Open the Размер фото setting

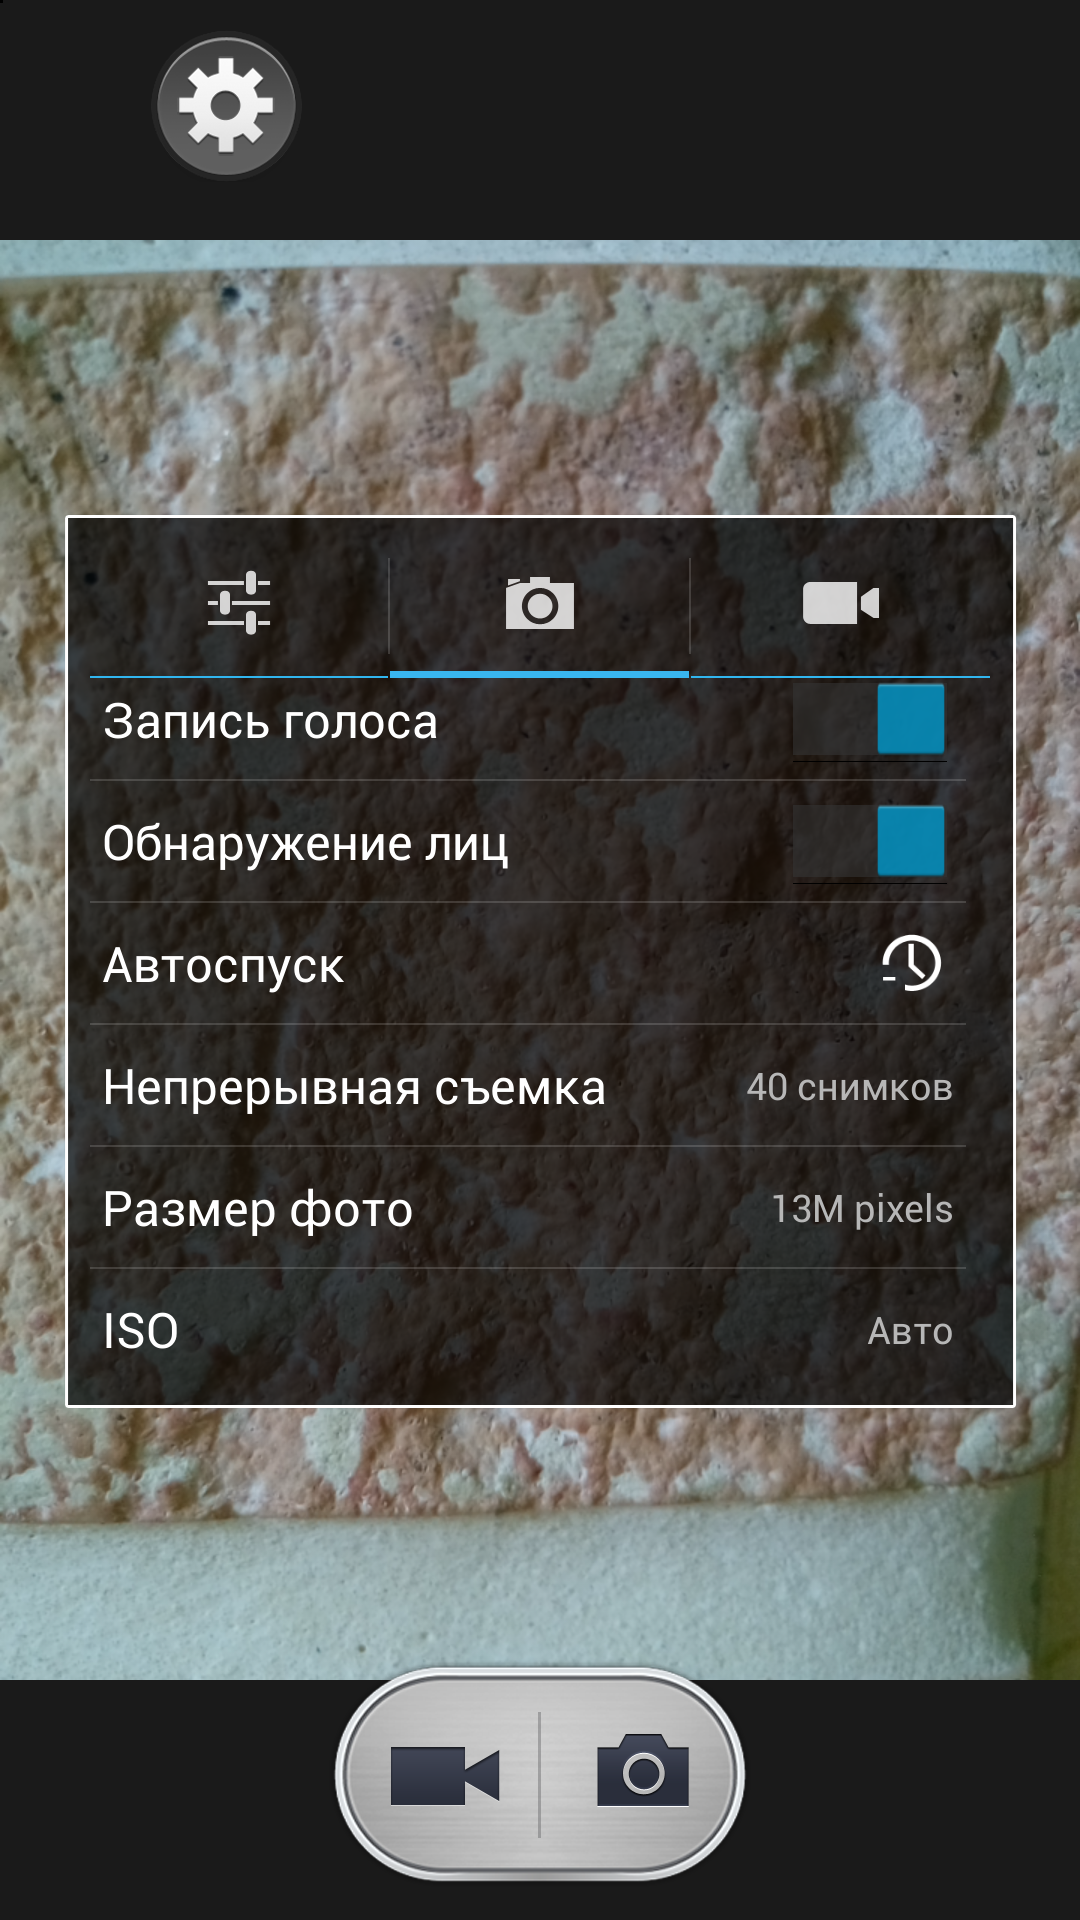click(x=528, y=1208)
